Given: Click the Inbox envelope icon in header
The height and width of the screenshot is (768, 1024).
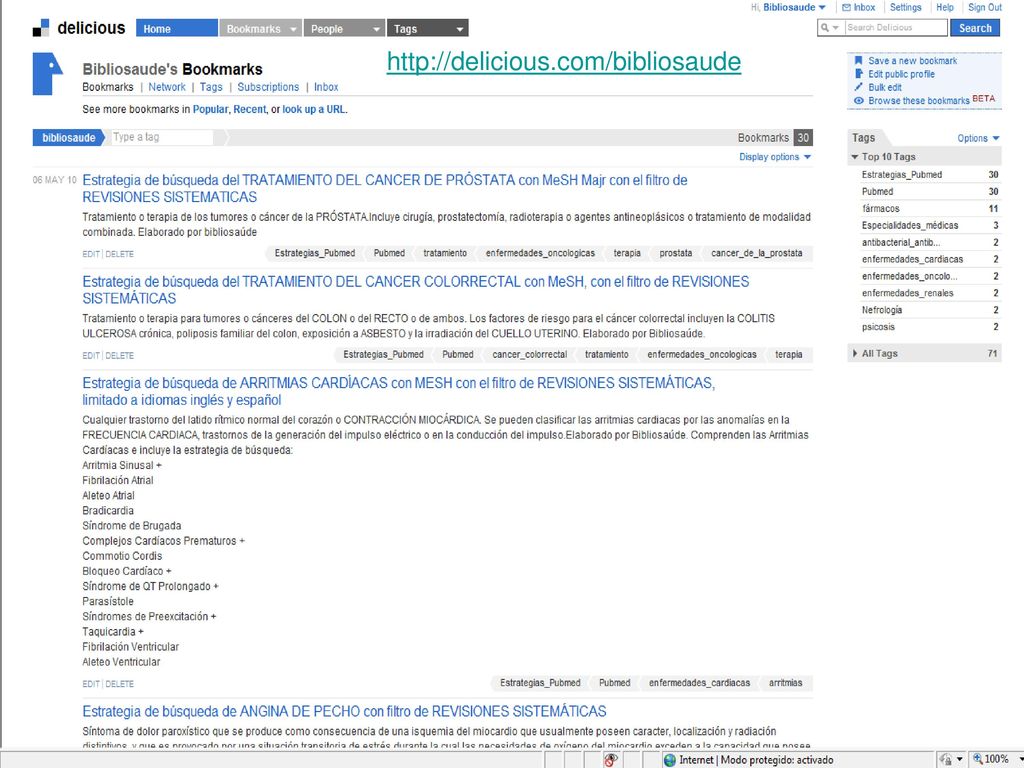Looking at the screenshot, I should coord(846,7).
